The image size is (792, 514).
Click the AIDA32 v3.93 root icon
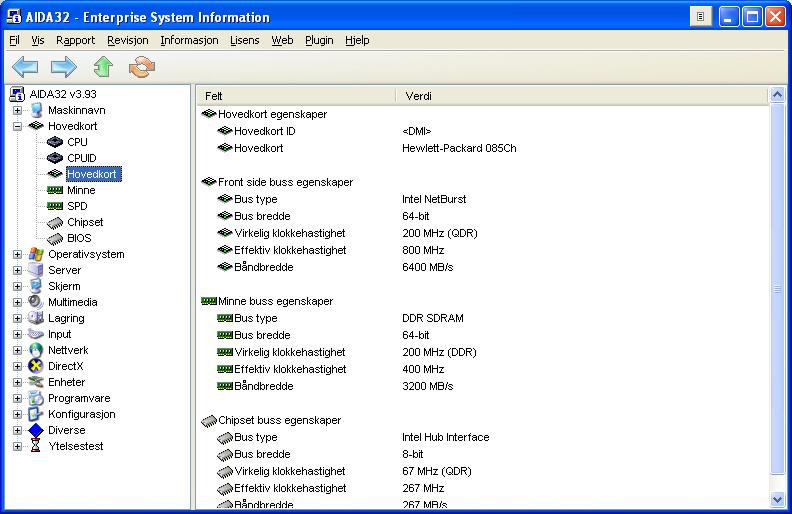(17, 94)
